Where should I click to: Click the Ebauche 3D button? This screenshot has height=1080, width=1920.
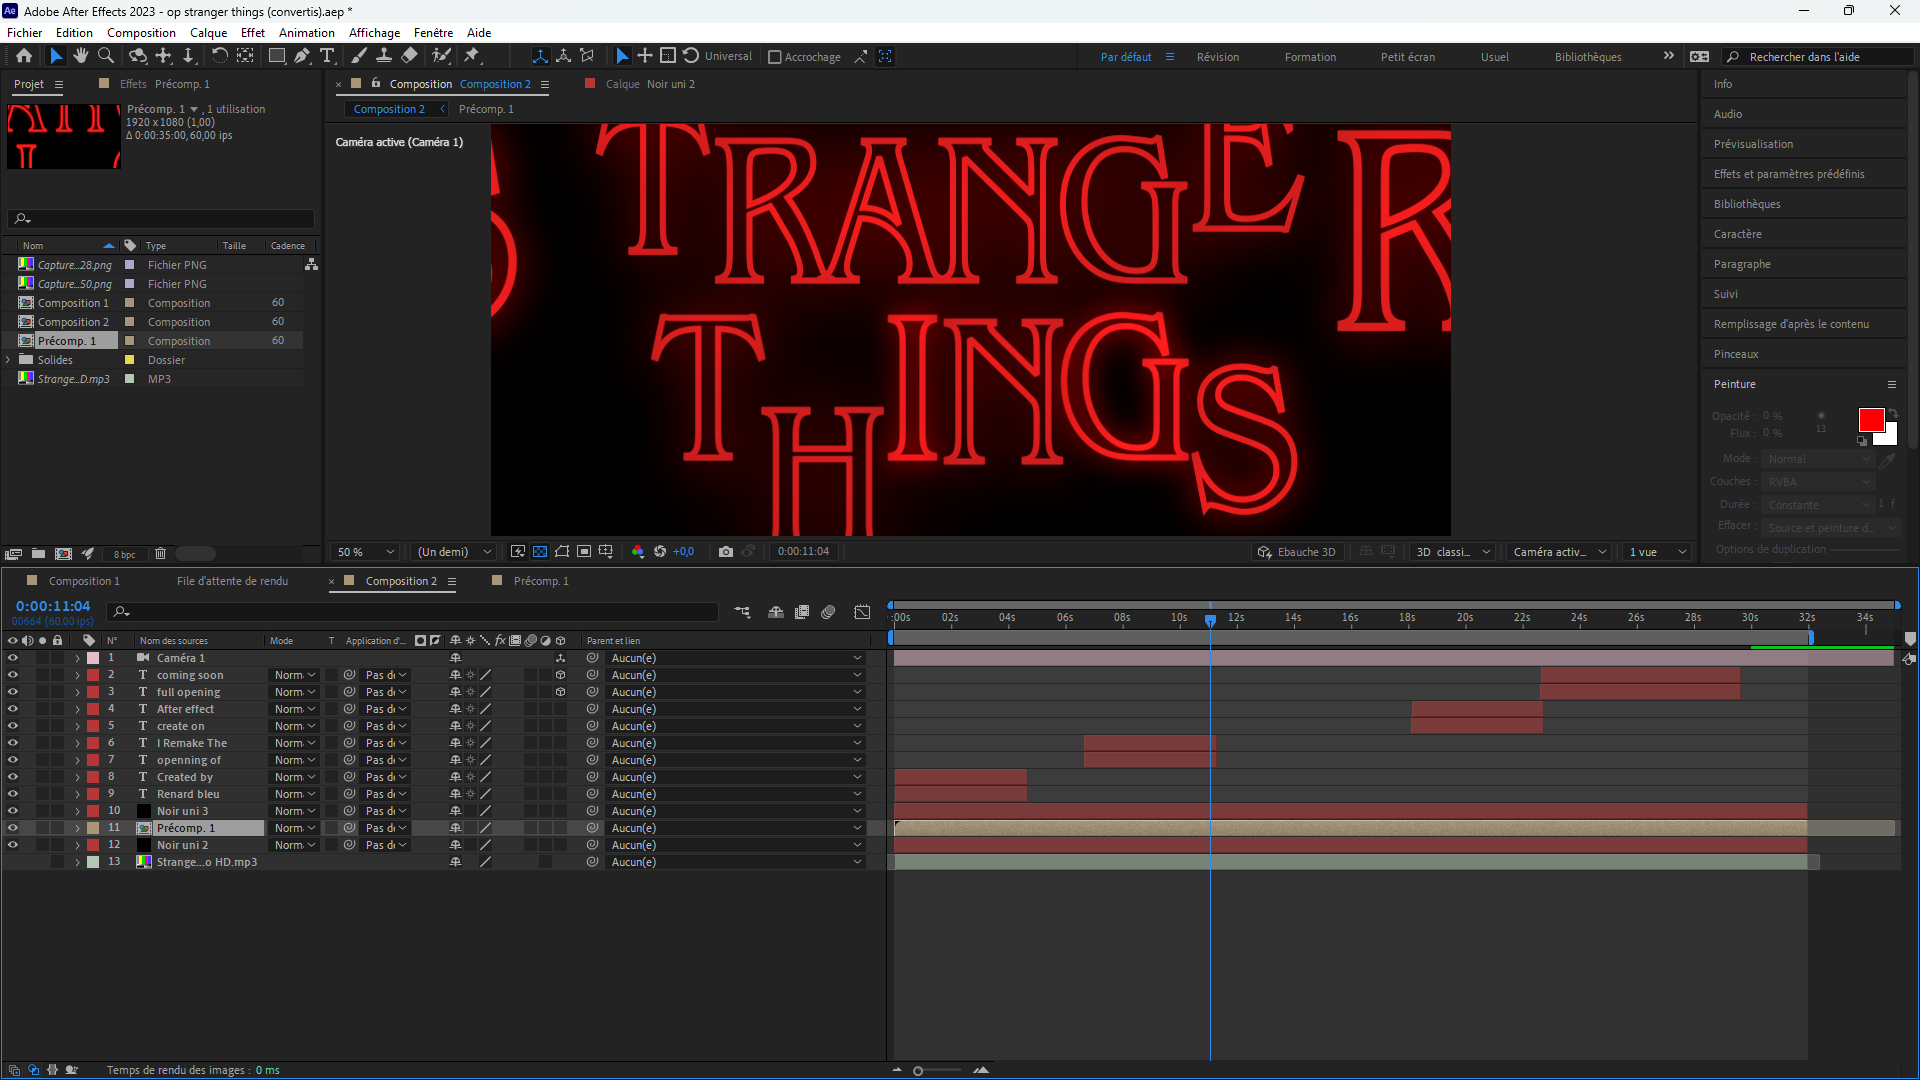(x=1296, y=552)
